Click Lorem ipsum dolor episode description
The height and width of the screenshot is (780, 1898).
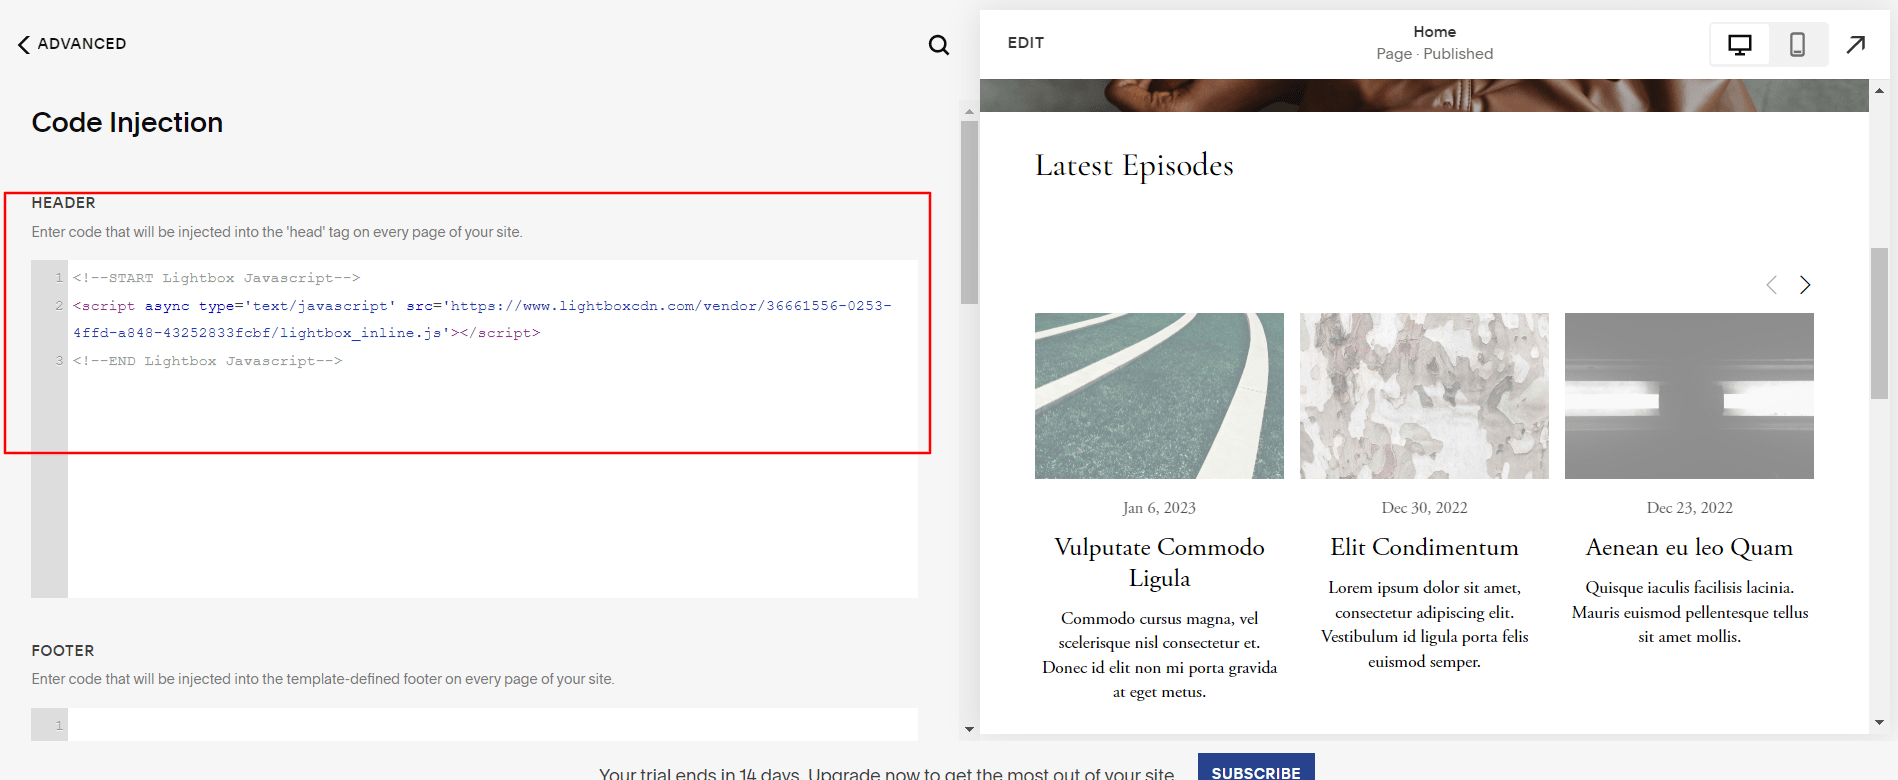[1424, 624]
